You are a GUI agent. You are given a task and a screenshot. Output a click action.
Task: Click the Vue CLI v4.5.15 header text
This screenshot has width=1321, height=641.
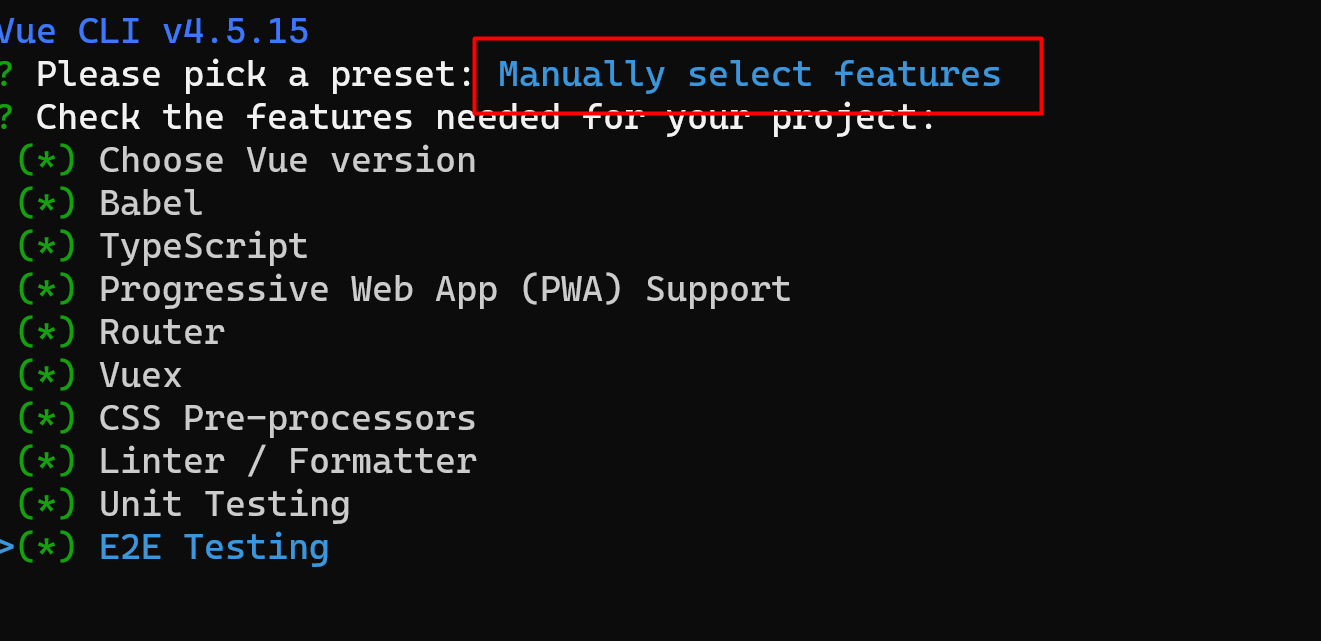(153, 32)
